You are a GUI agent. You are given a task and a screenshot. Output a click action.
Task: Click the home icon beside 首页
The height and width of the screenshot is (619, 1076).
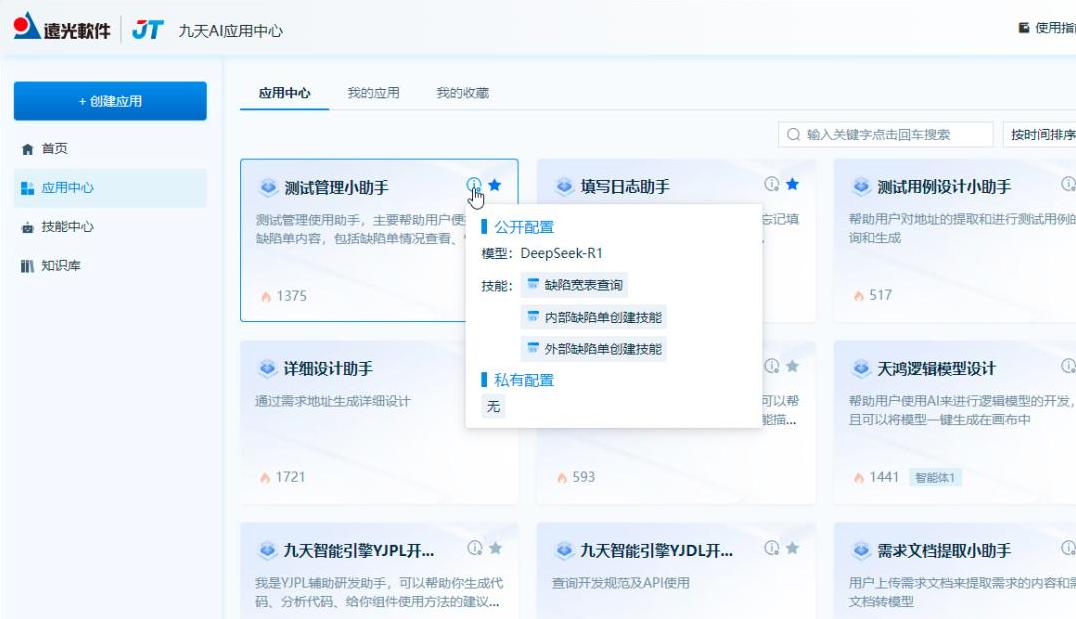pos(27,149)
